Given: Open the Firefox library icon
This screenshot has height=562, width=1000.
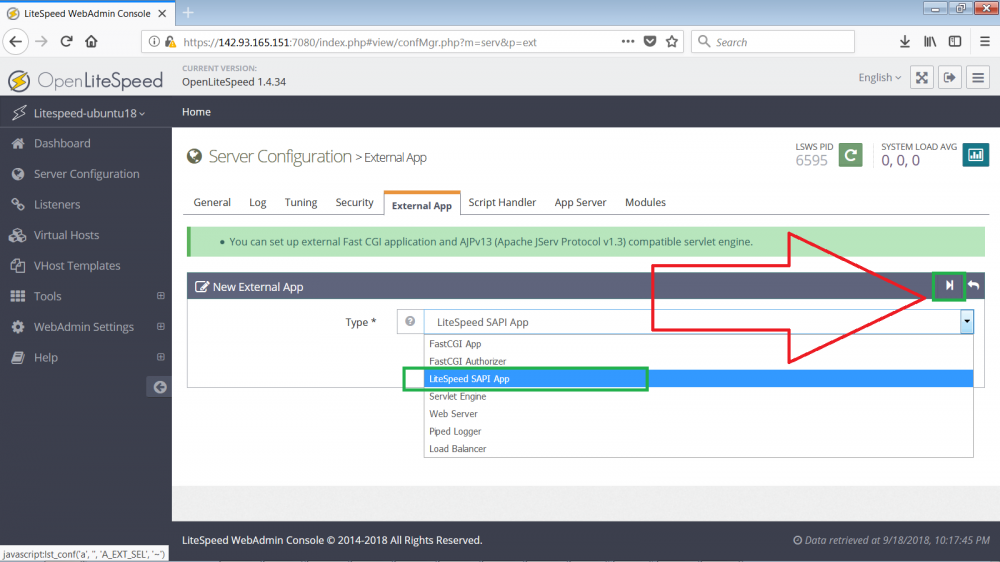Looking at the screenshot, I should pos(930,41).
